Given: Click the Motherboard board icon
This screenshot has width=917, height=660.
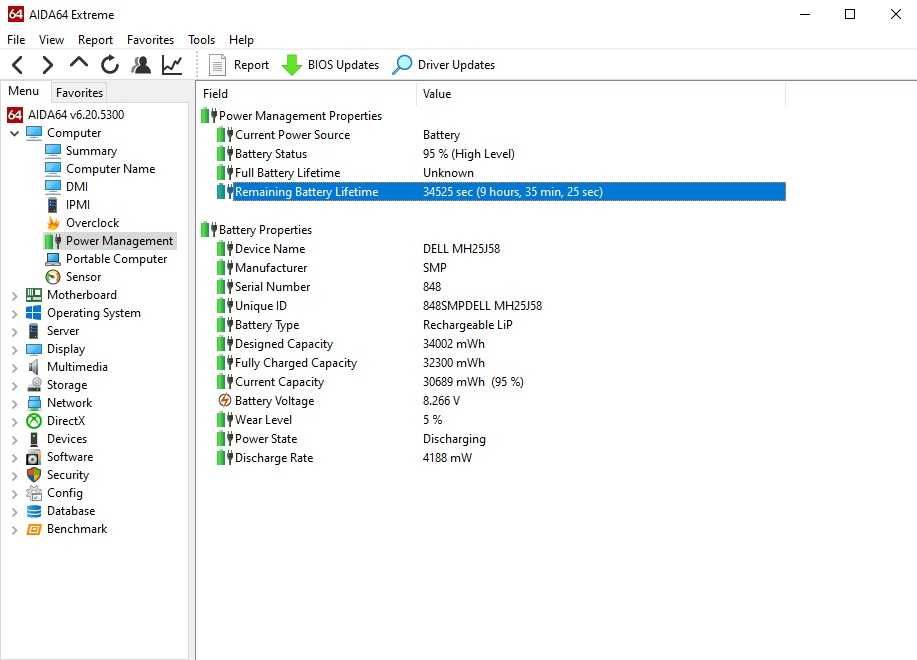Looking at the screenshot, I should [x=34, y=295].
